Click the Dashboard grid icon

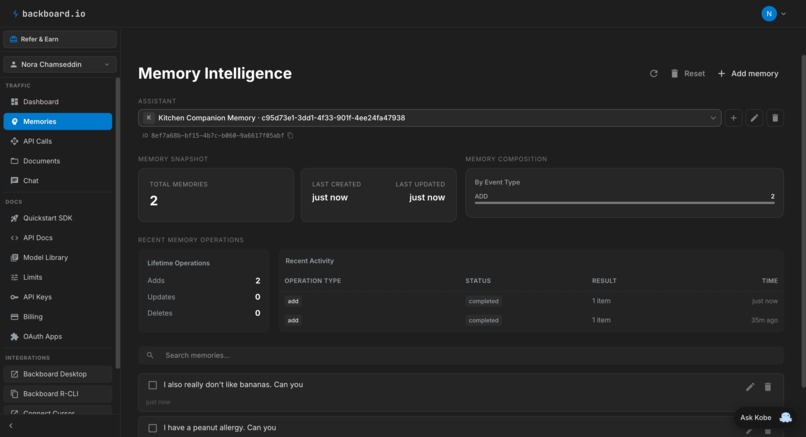click(x=14, y=102)
